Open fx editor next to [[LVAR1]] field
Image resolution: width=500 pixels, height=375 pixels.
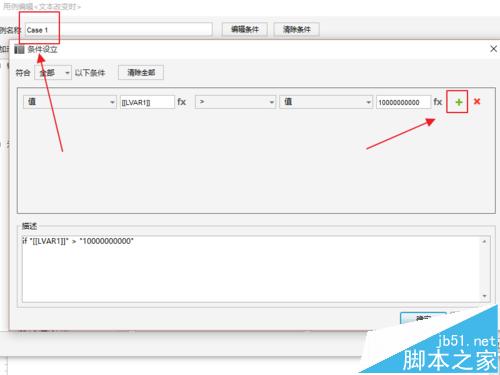182,102
